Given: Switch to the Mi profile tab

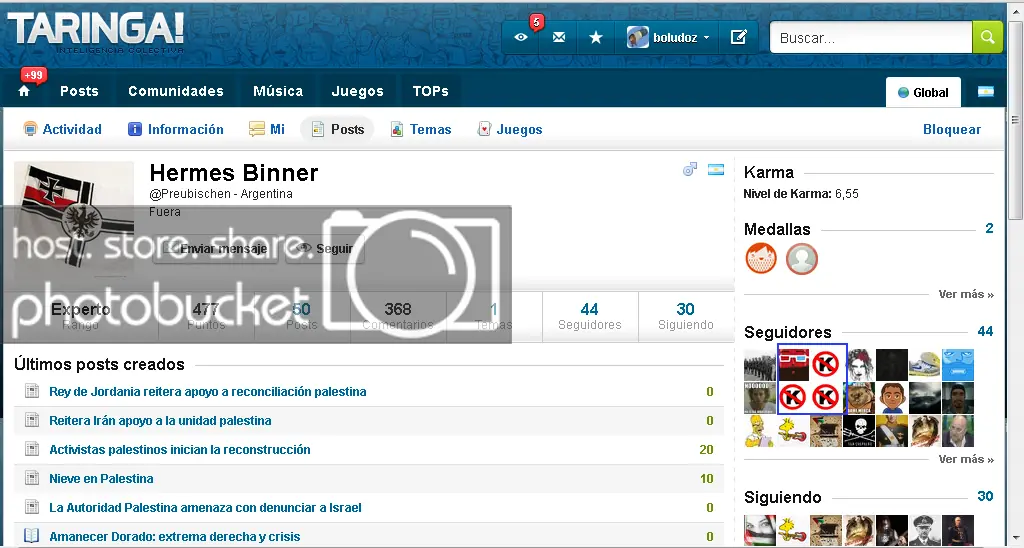Looking at the screenshot, I should [x=266, y=129].
